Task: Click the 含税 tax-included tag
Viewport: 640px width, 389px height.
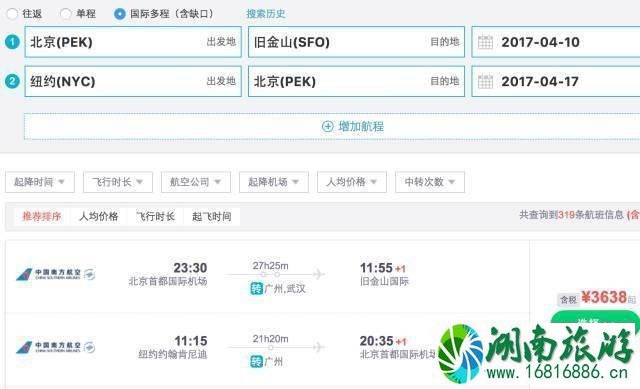Action: click(568, 300)
